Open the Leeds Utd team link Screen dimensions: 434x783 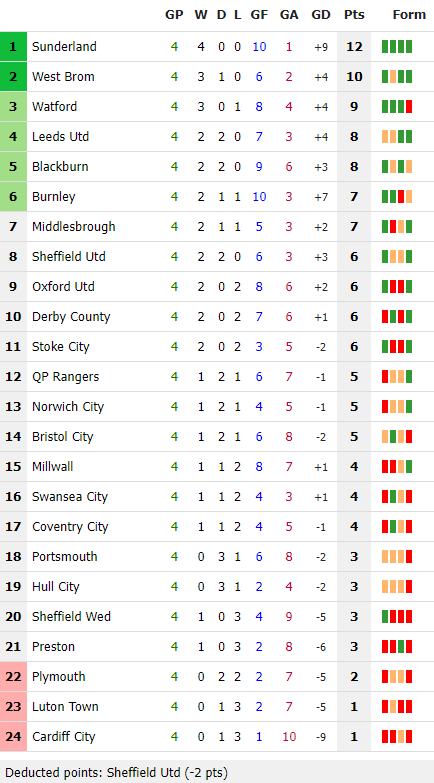click(x=60, y=137)
